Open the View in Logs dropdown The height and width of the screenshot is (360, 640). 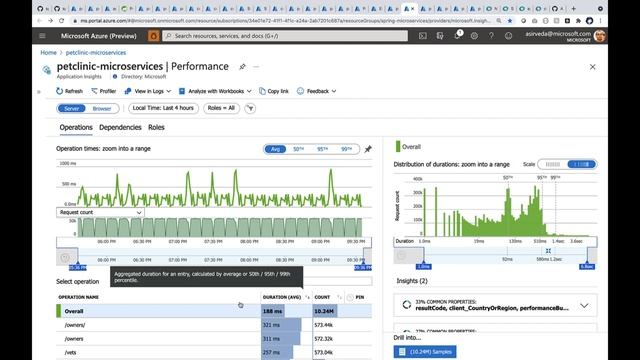(x=147, y=91)
